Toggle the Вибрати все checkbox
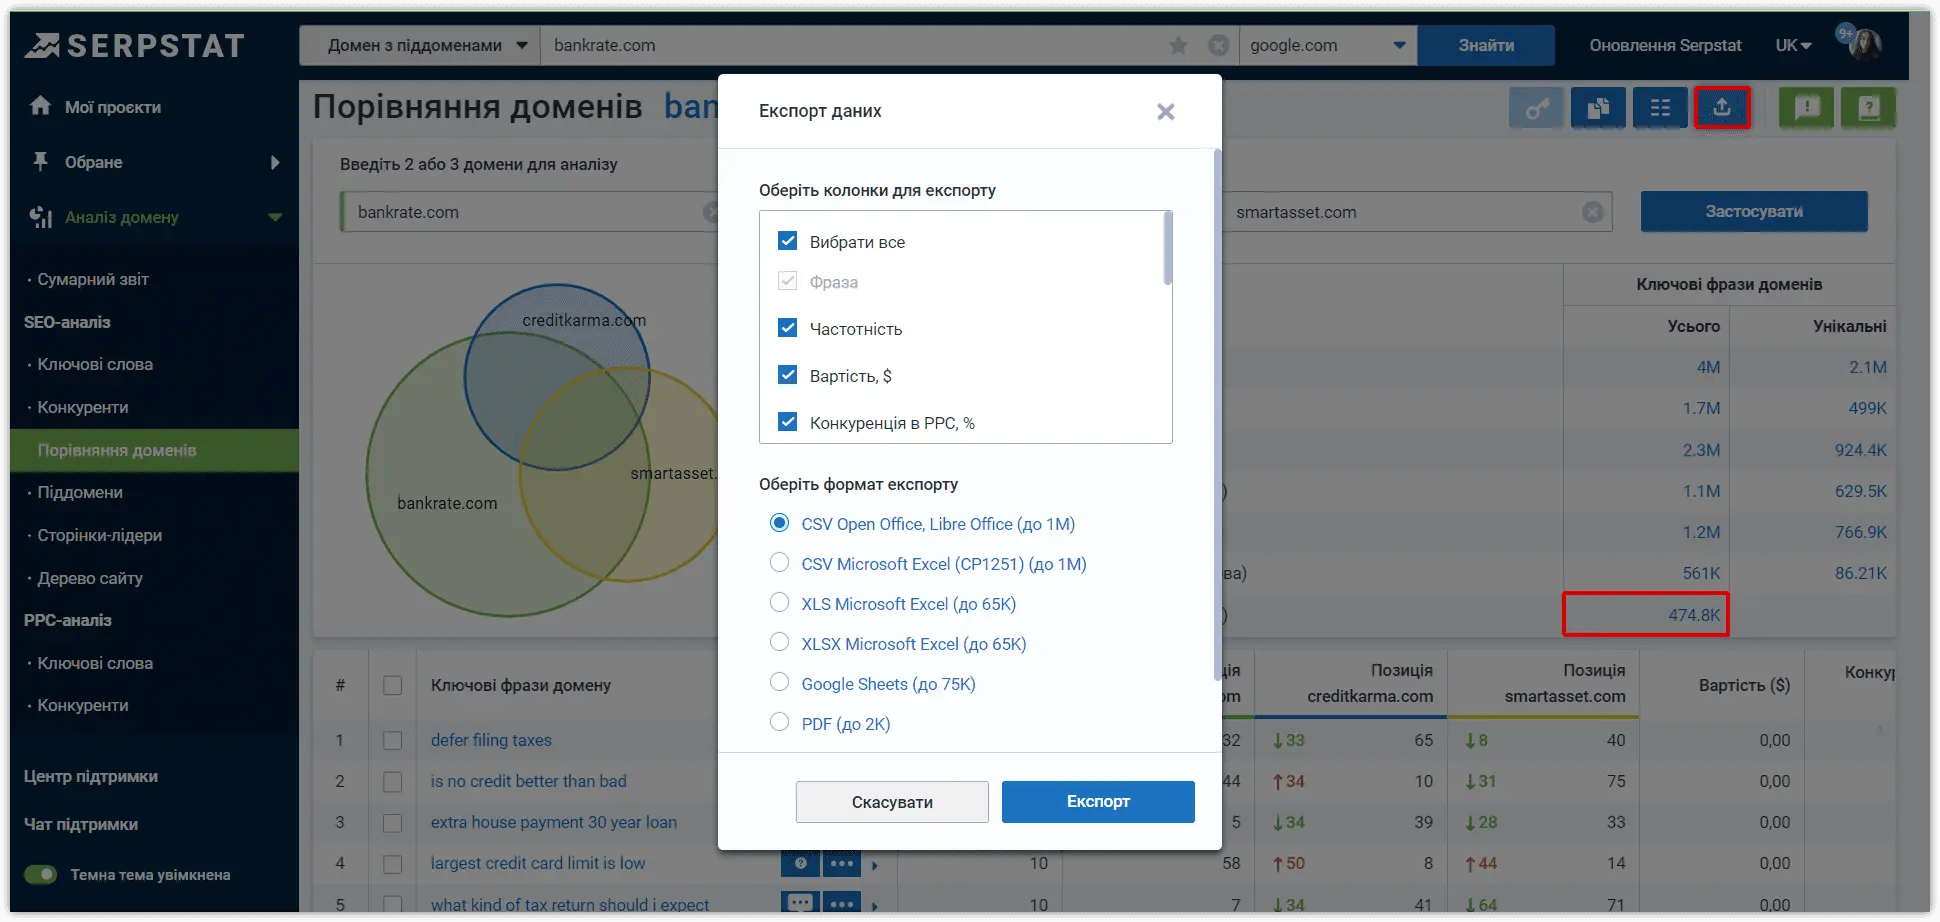Viewport: 1940px width, 922px height. (x=788, y=241)
